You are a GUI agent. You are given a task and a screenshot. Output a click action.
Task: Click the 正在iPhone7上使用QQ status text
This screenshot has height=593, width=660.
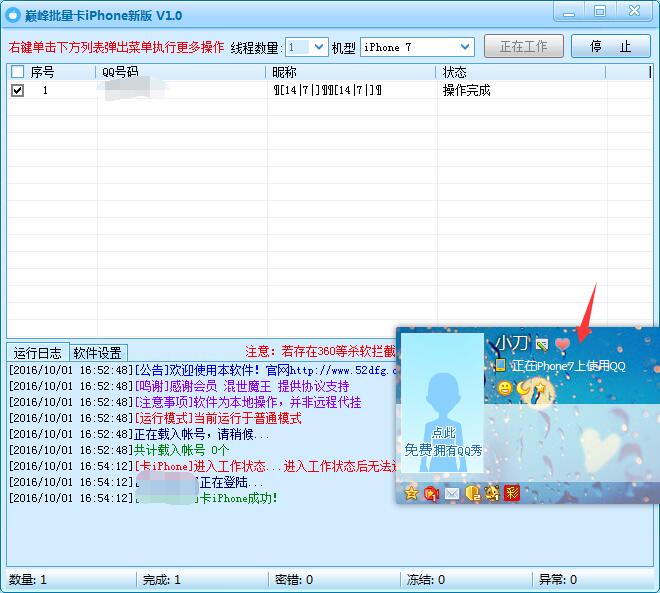(568, 366)
